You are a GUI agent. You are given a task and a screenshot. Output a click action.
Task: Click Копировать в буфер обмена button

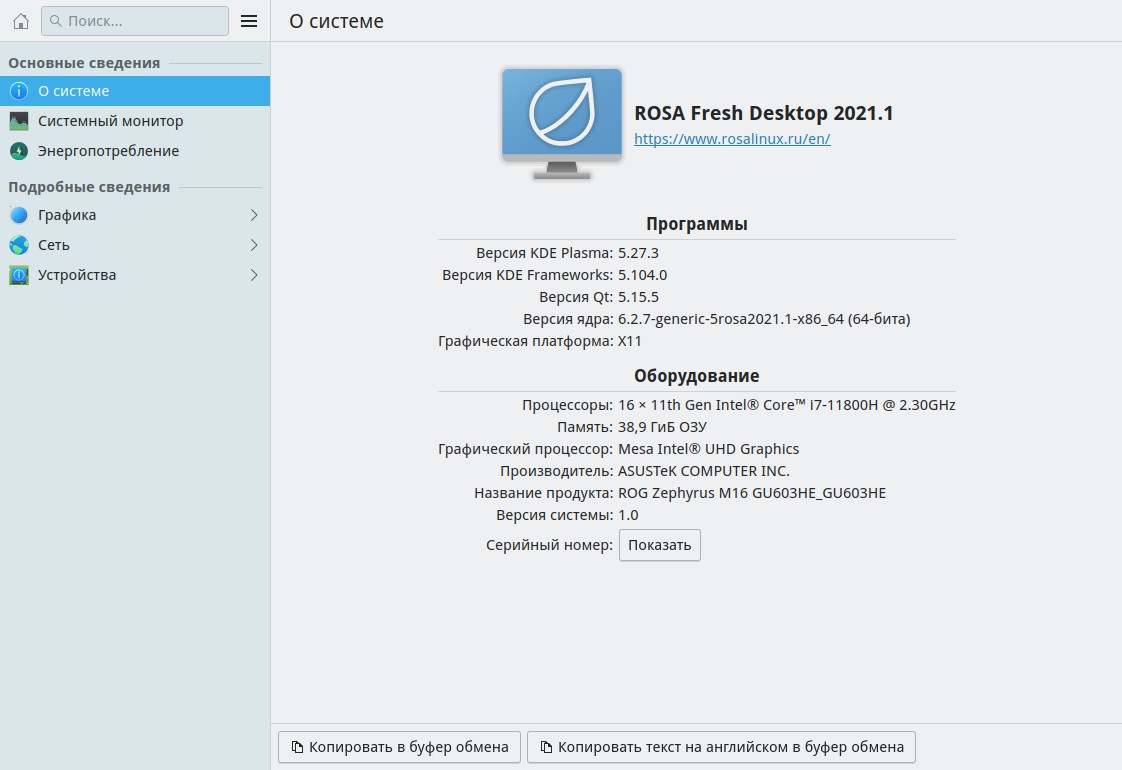(399, 747)
